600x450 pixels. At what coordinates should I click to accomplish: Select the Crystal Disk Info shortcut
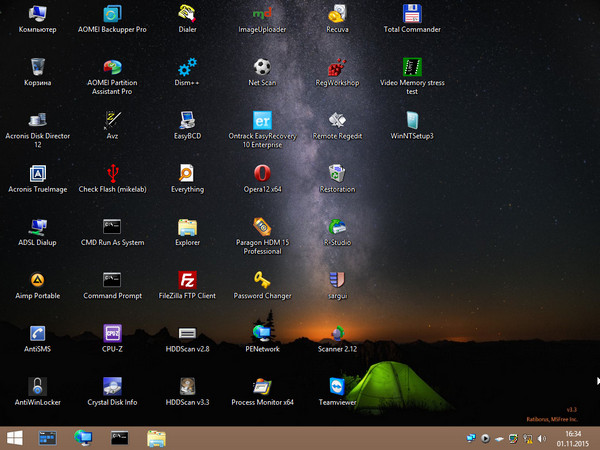click(112, 386)
